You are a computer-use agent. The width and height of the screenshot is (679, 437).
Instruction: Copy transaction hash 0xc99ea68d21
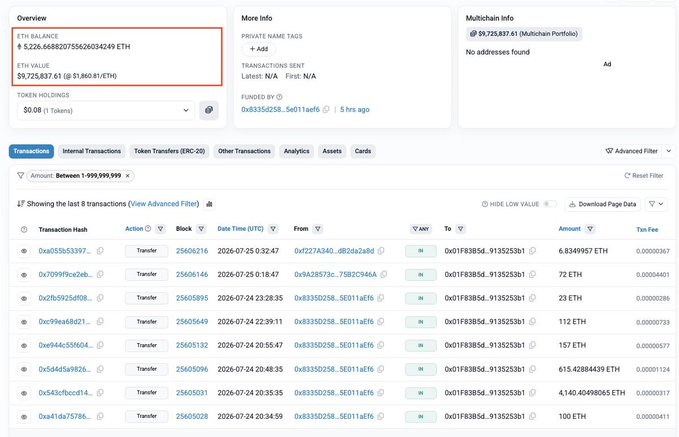click(100, 321)
